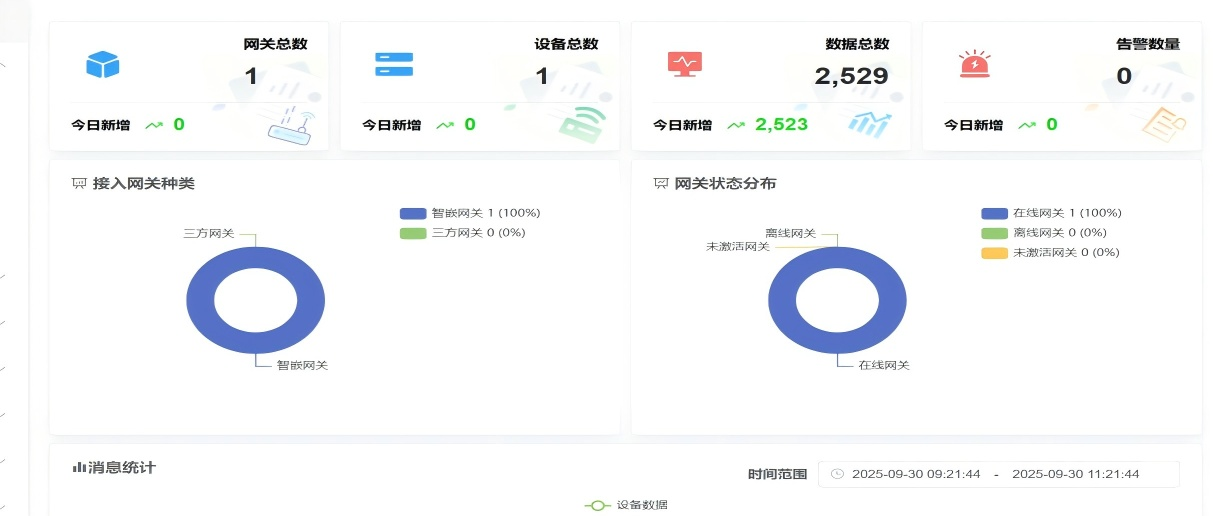
Task: Open the end time 2025-09-30 11:21:44 picker
Action: click(x=1075, y=474)
